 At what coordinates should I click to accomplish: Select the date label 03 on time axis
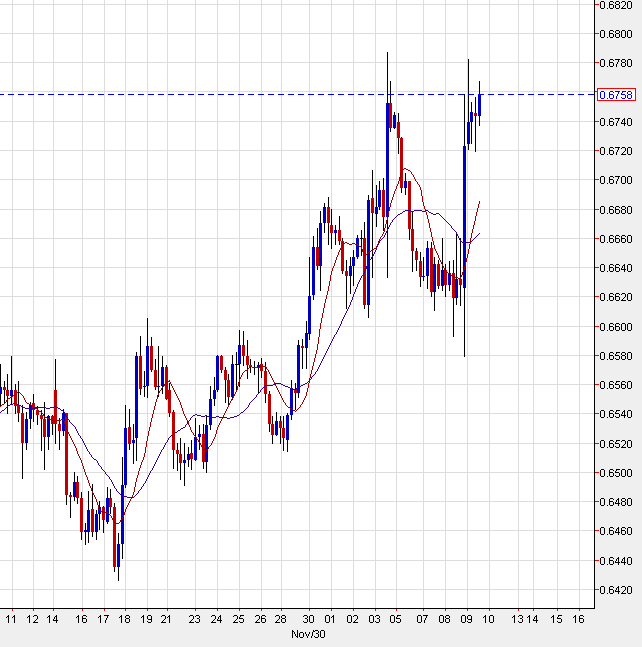(x=374, y=619)
